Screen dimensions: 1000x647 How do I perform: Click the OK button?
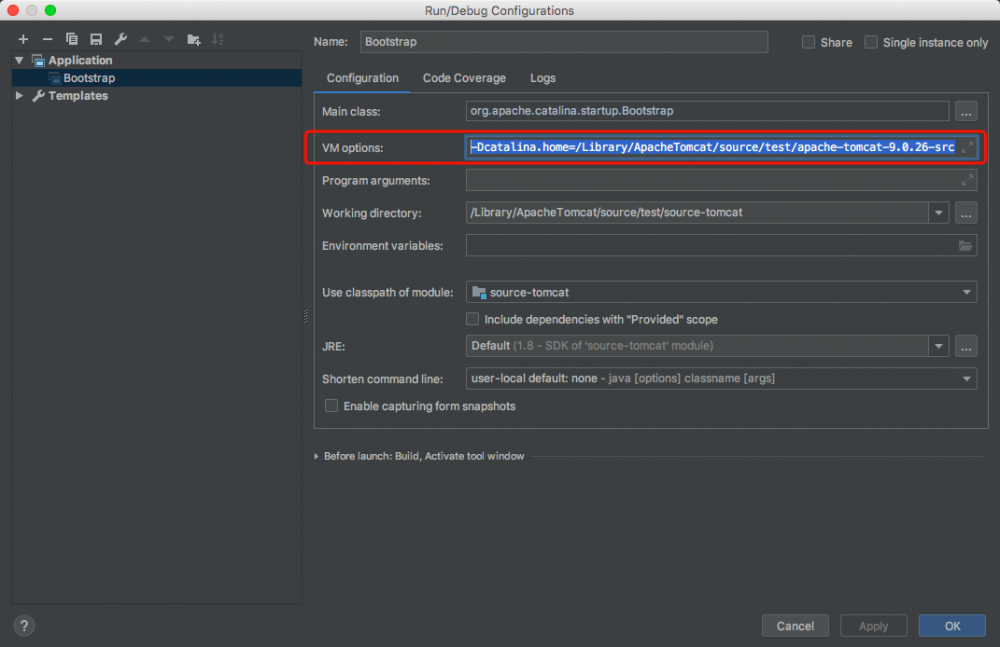pos(952,626)
